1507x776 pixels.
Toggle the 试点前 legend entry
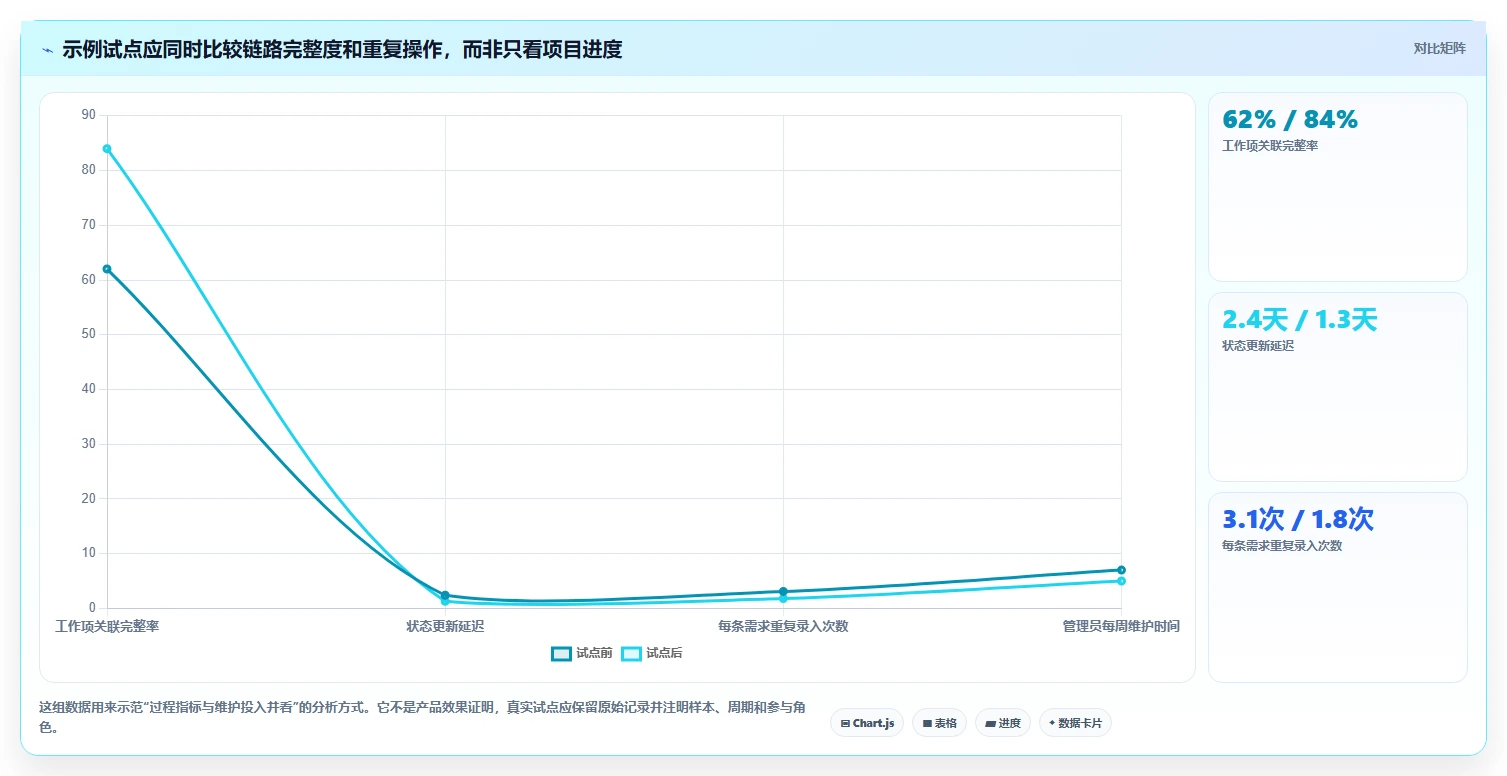click(581, 653)
